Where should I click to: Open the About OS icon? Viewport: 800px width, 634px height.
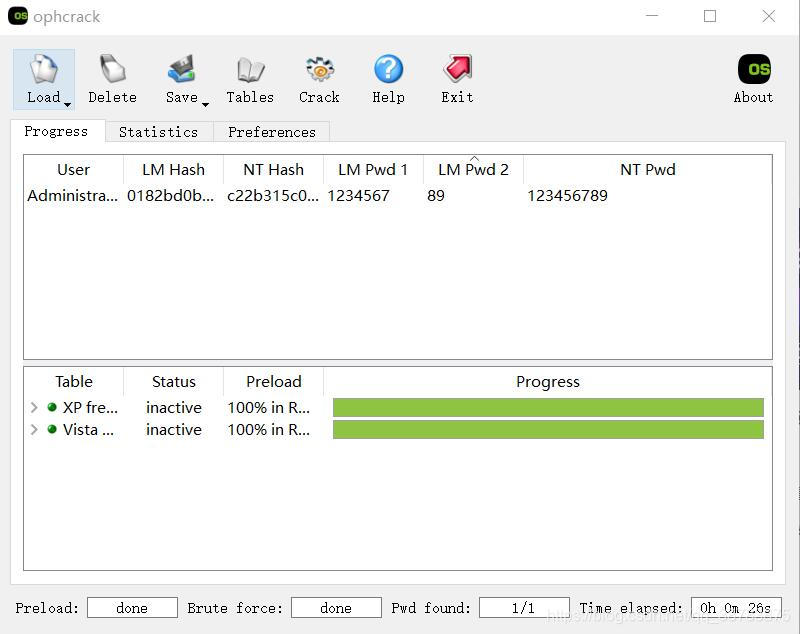click(754, 69)
